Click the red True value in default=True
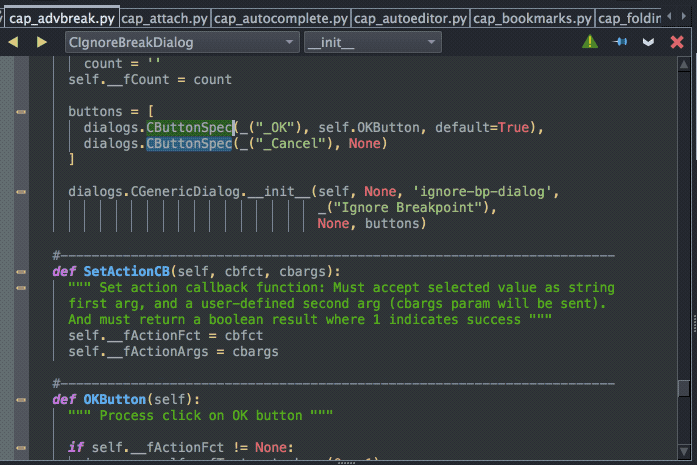This screenshot has width=697, height=465. point(513,128)
